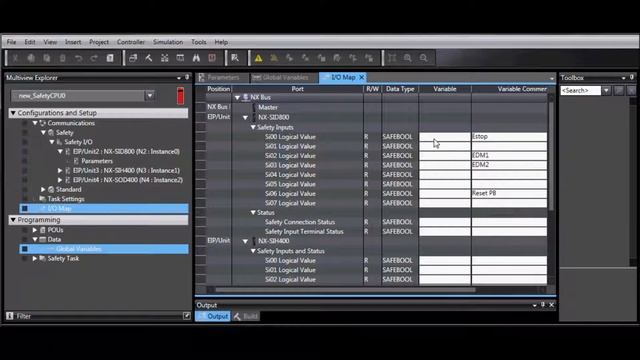Click the Zoom Out magnifier icon

point(424,58)
